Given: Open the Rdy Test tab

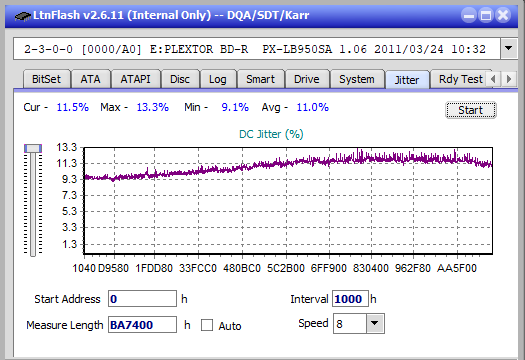Looking at the screenshot, I should [x=461, y=79].
